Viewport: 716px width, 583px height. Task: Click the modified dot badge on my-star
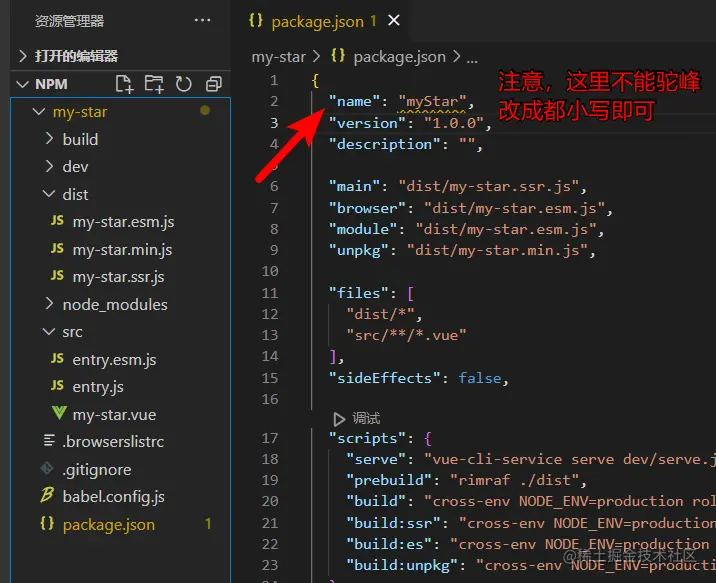[205, 110]
